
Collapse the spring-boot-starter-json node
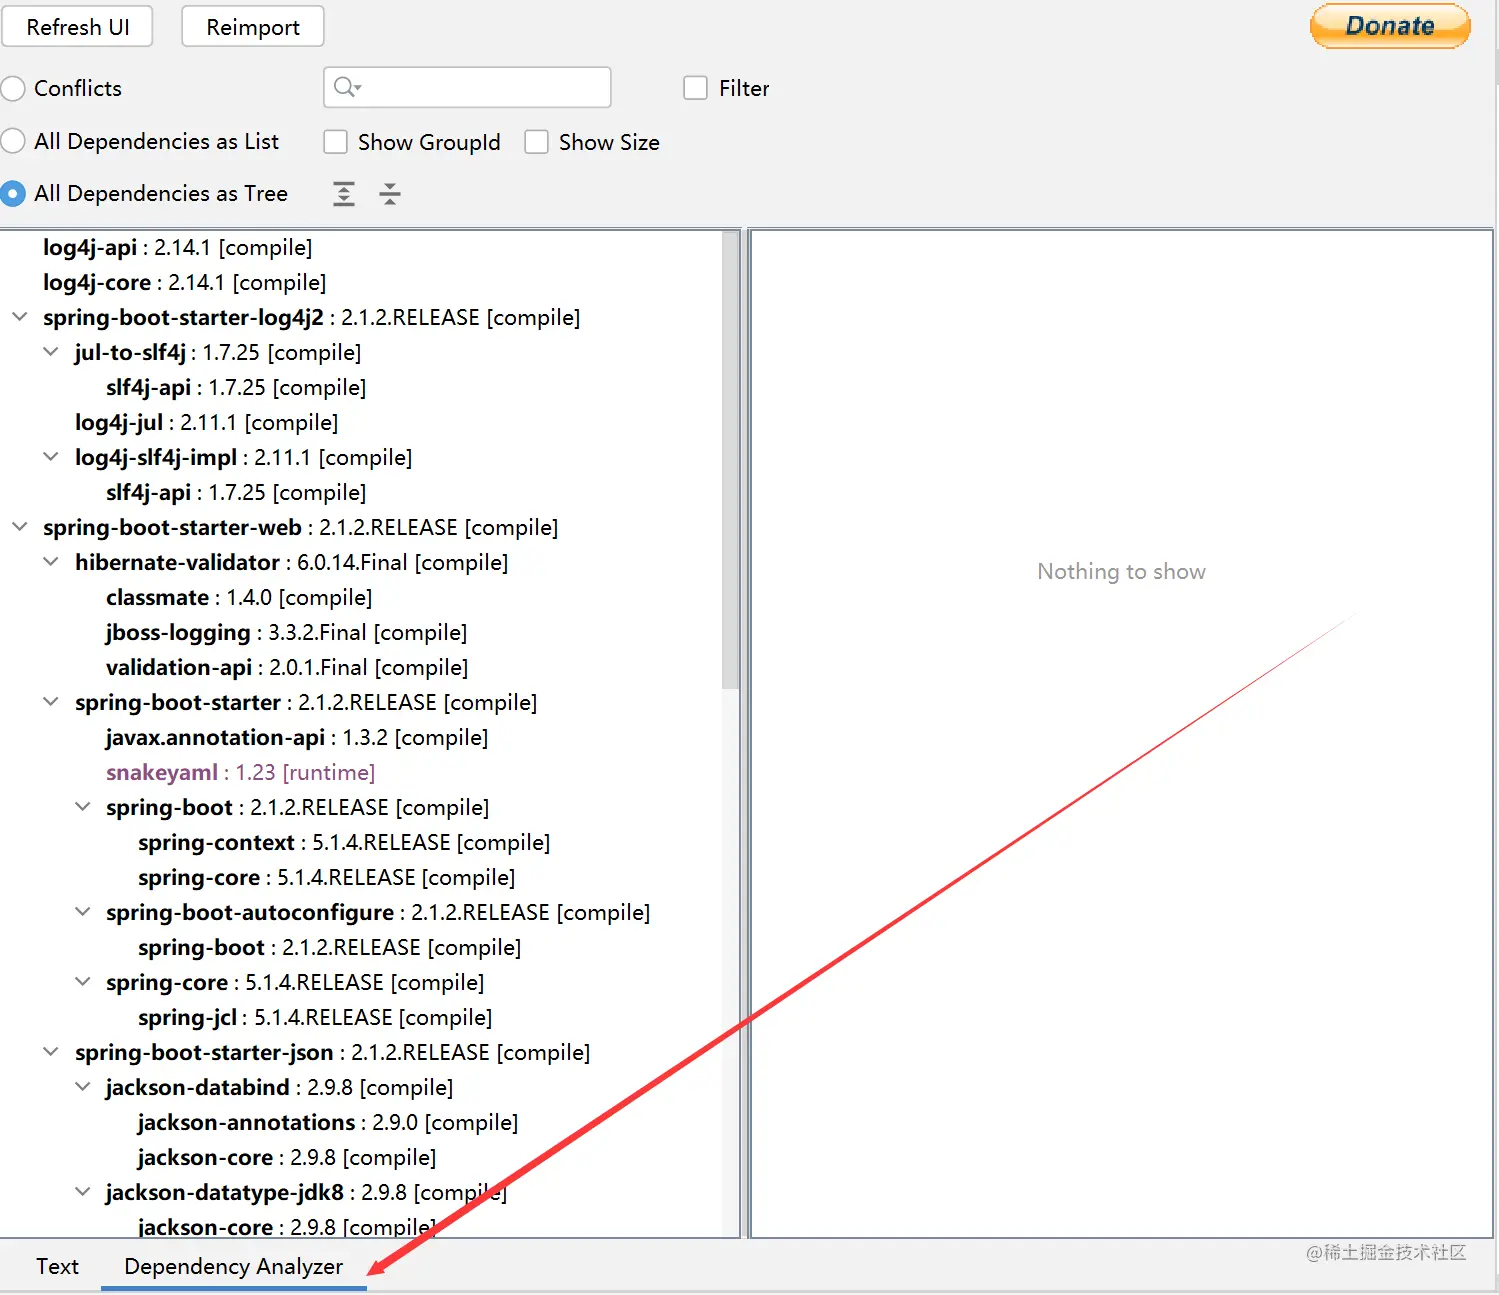(x=51, y=1052)
